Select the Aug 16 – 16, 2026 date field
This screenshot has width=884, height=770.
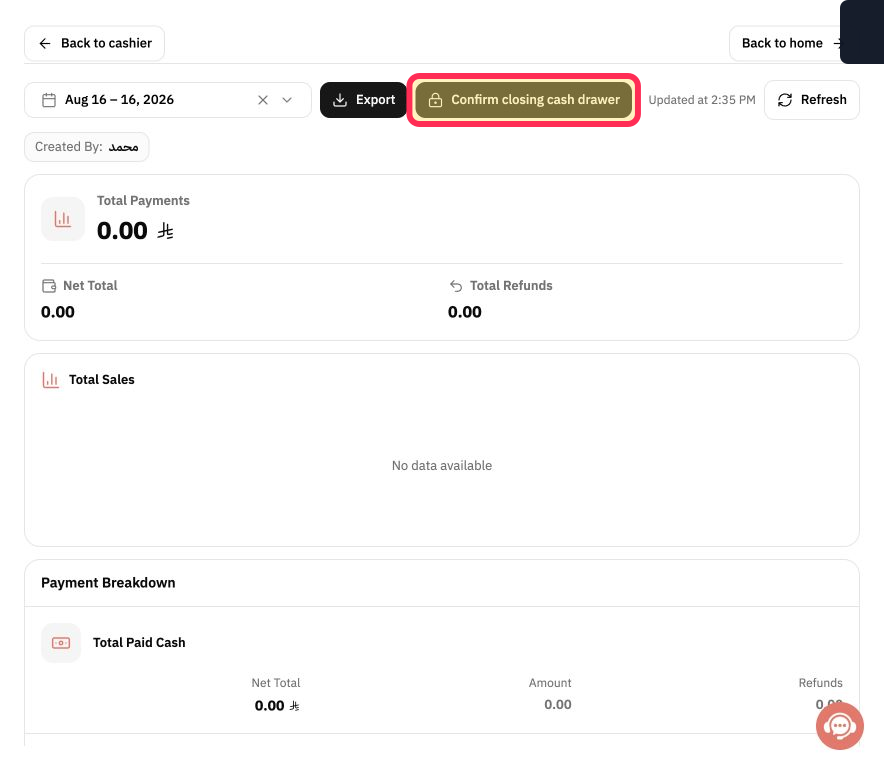coord(168,100)
